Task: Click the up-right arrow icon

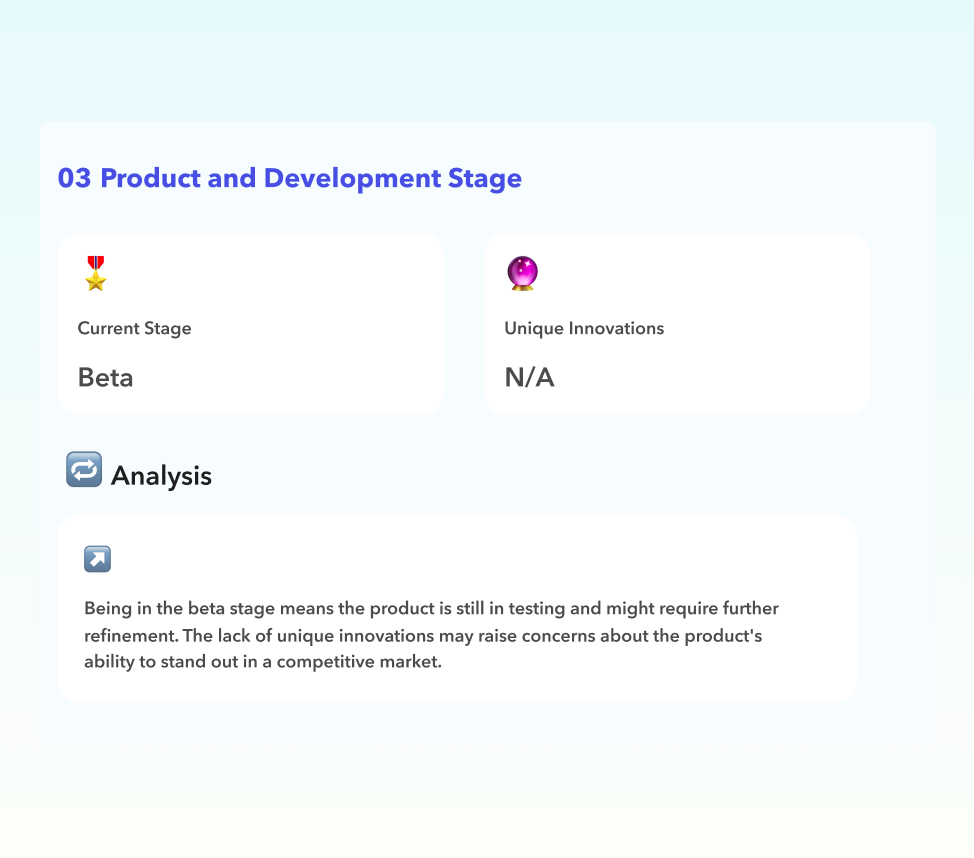Action: (x=97, y=559)
